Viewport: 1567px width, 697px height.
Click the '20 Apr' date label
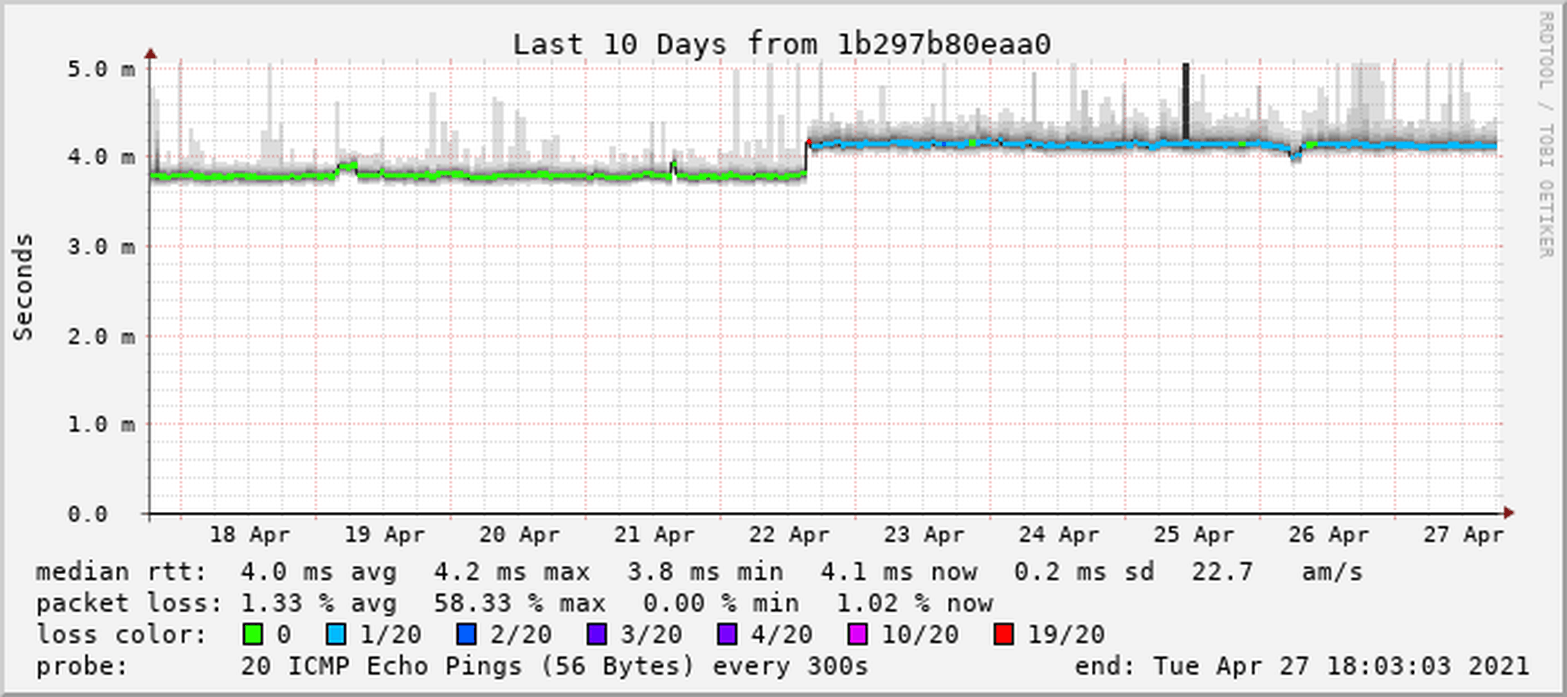[519, 535]
